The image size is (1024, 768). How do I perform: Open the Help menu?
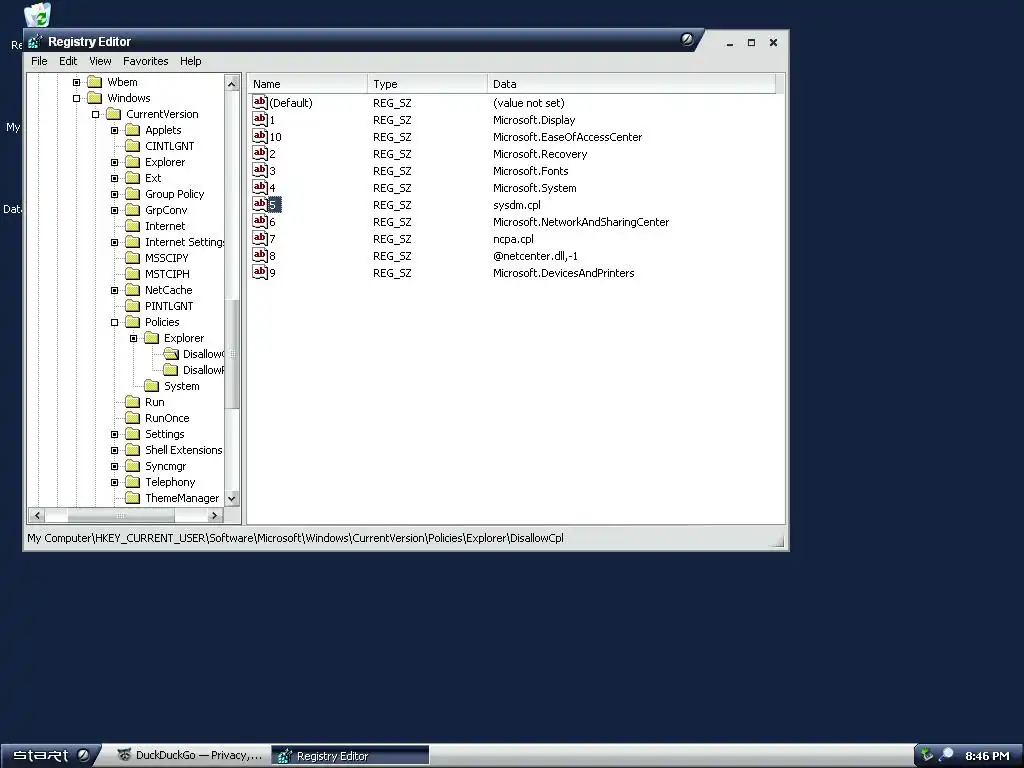click(191, 61)
